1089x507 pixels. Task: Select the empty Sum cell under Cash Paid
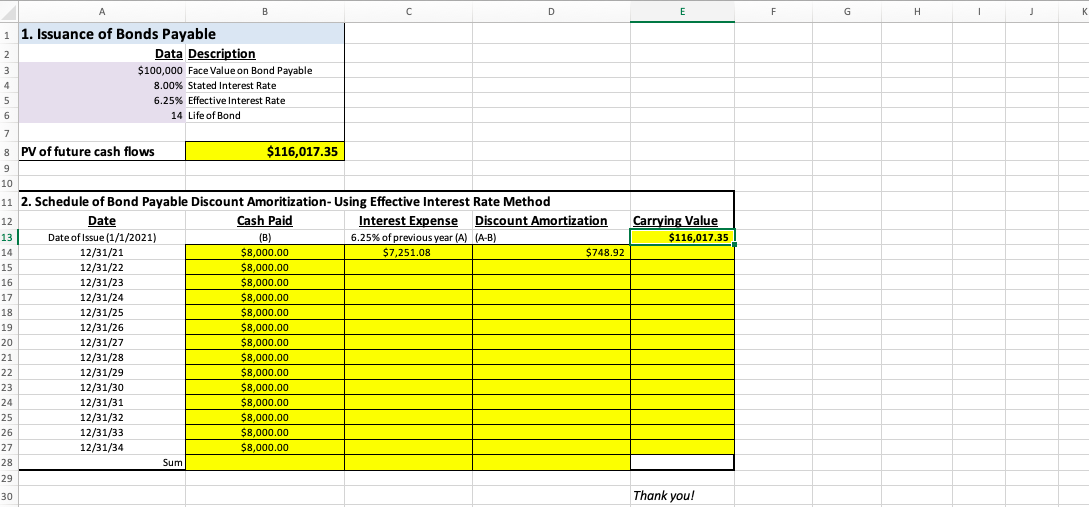point(265,463)
